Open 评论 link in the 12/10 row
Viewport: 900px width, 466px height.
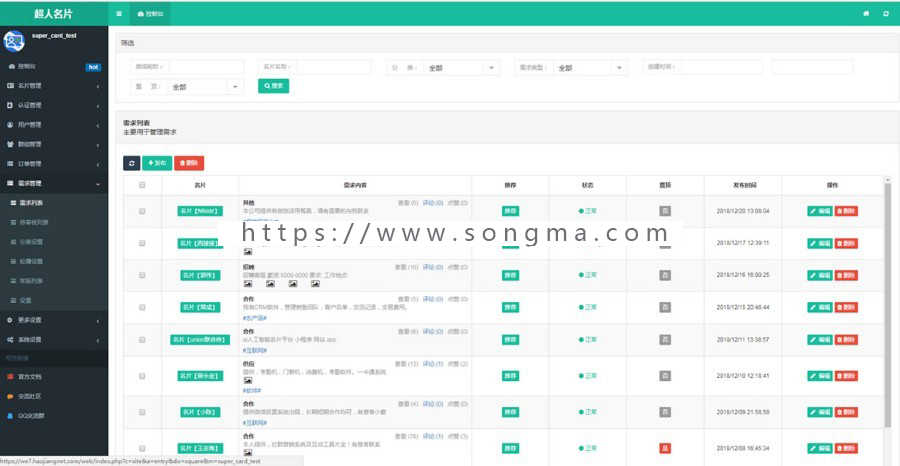click(x=433, y=364)
